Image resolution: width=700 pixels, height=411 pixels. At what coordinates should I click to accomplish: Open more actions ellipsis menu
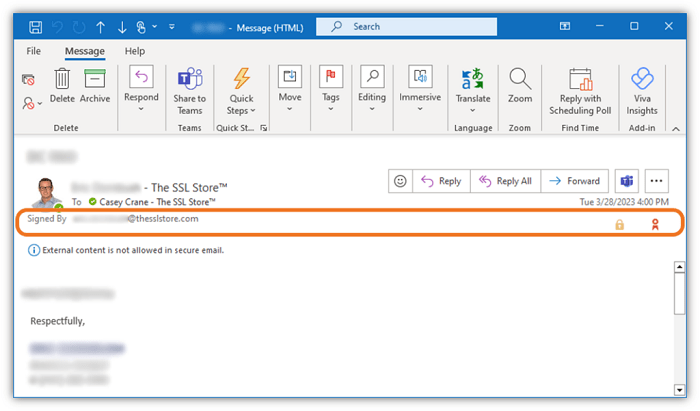656,181
